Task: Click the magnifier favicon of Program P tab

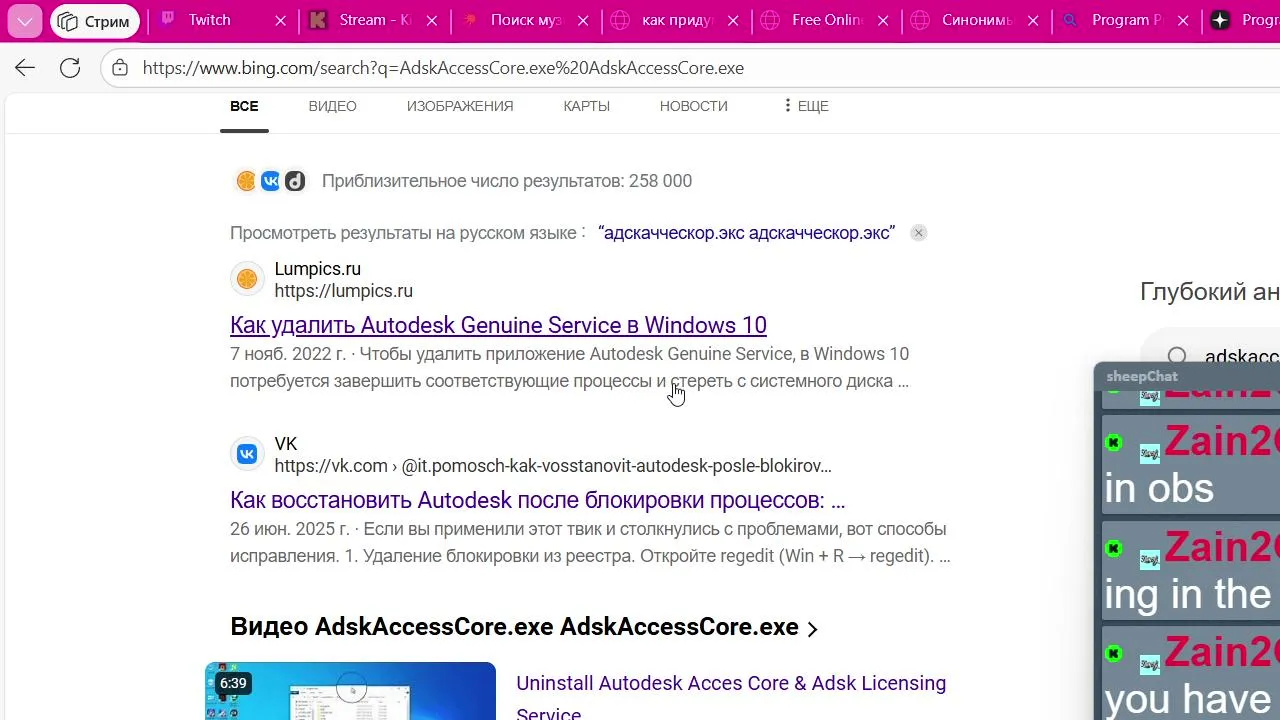Action: 1070,20
